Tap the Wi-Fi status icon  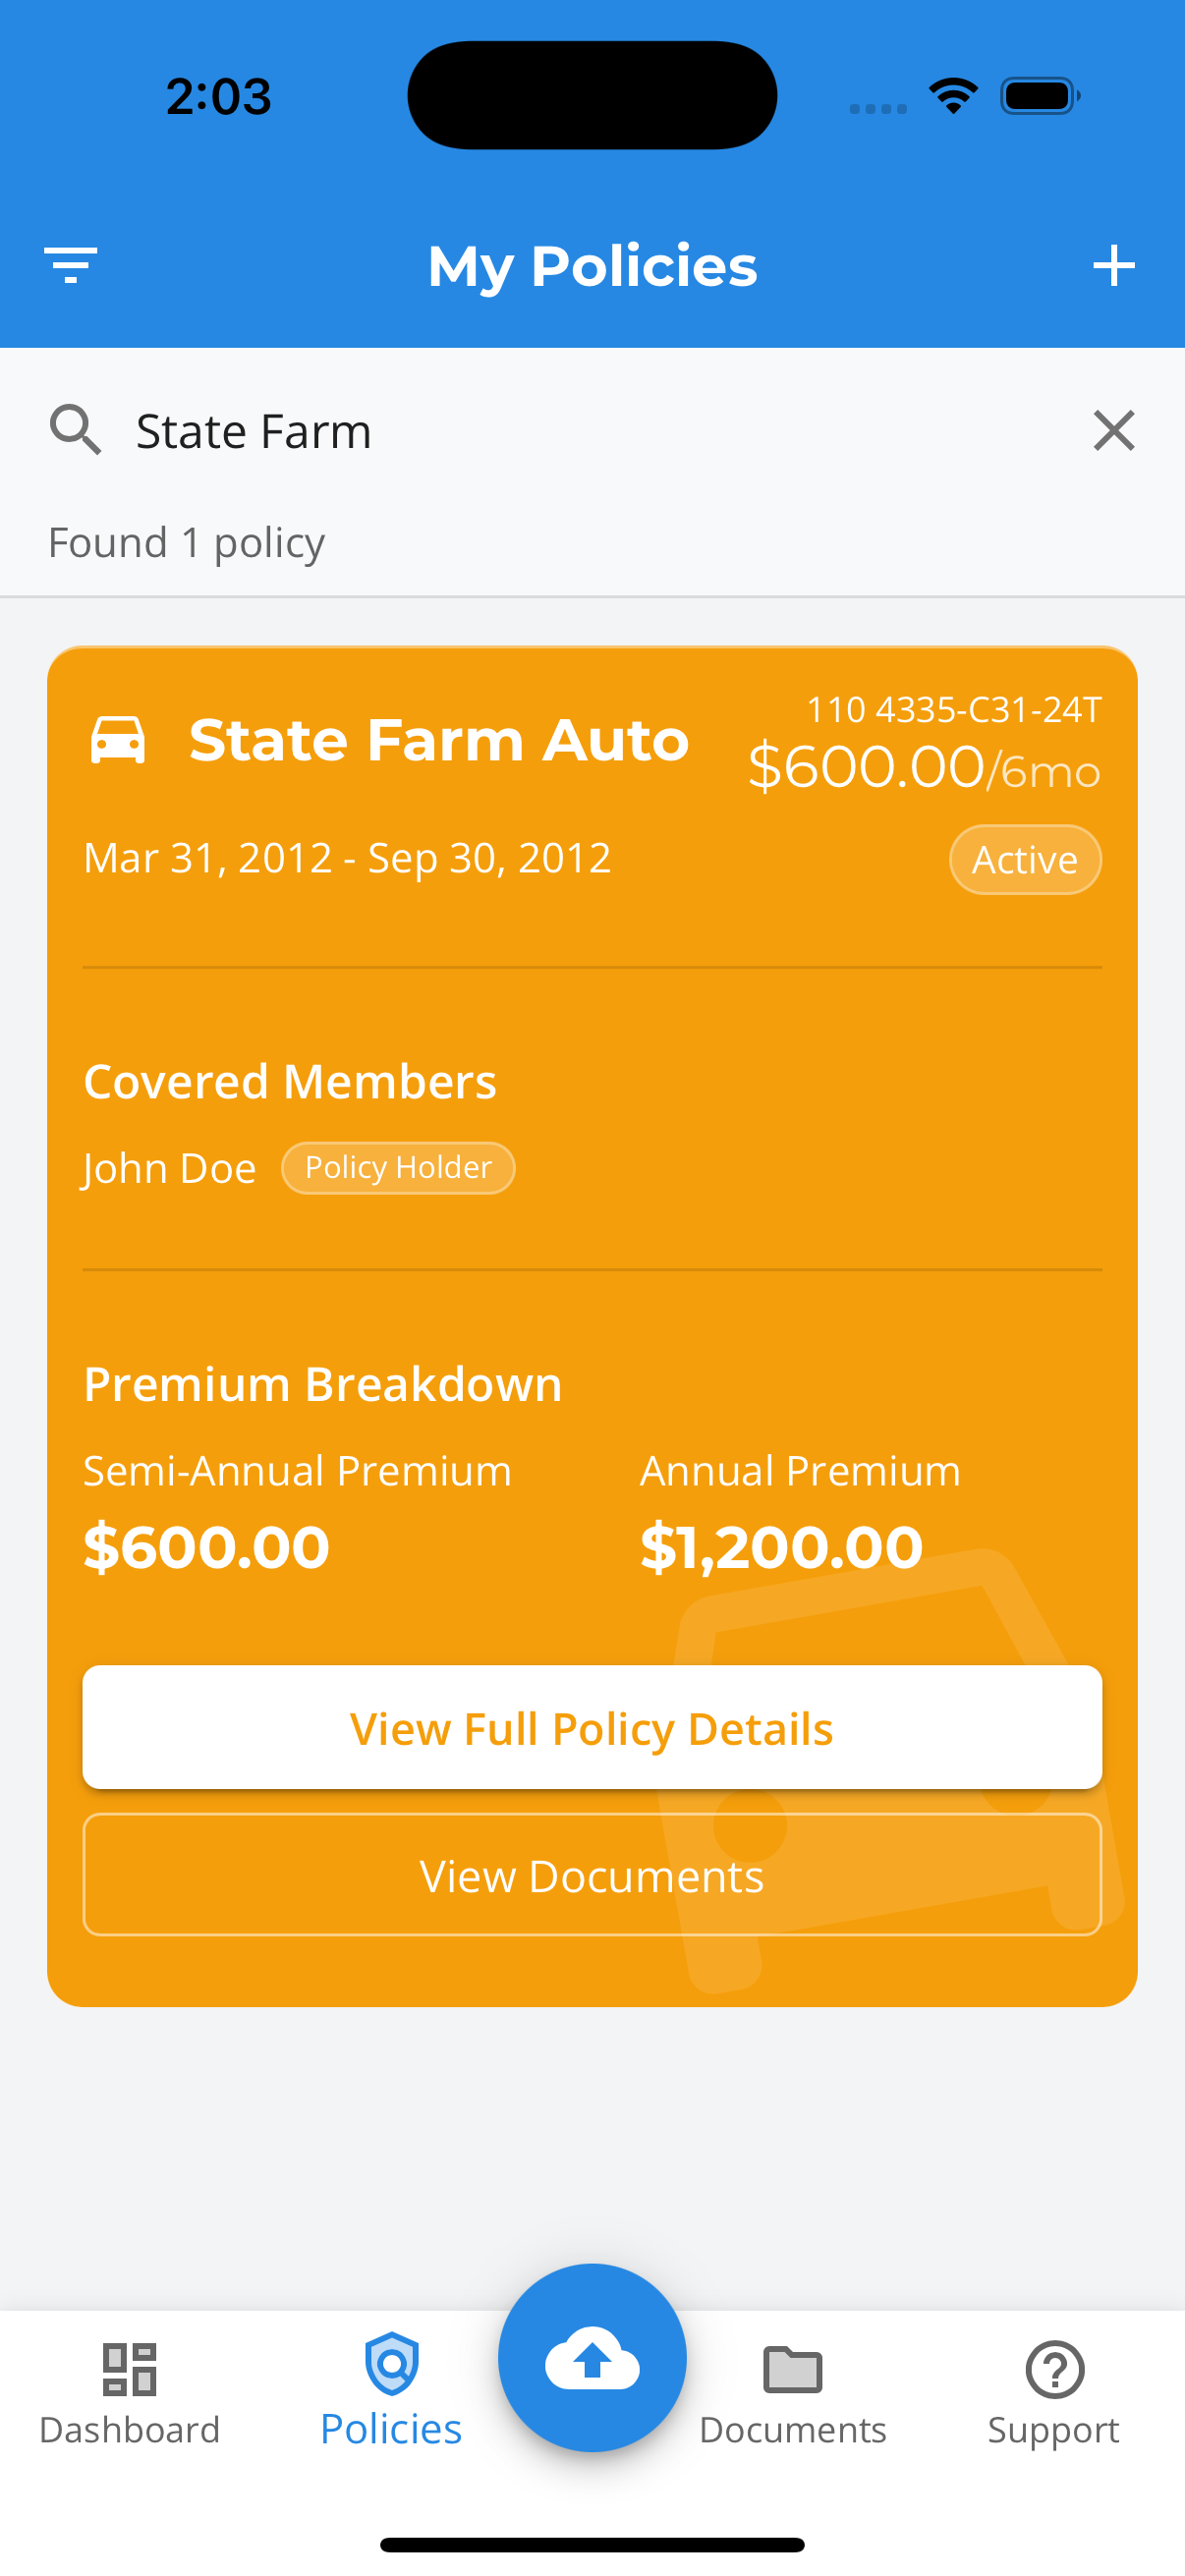pos(953,96)
